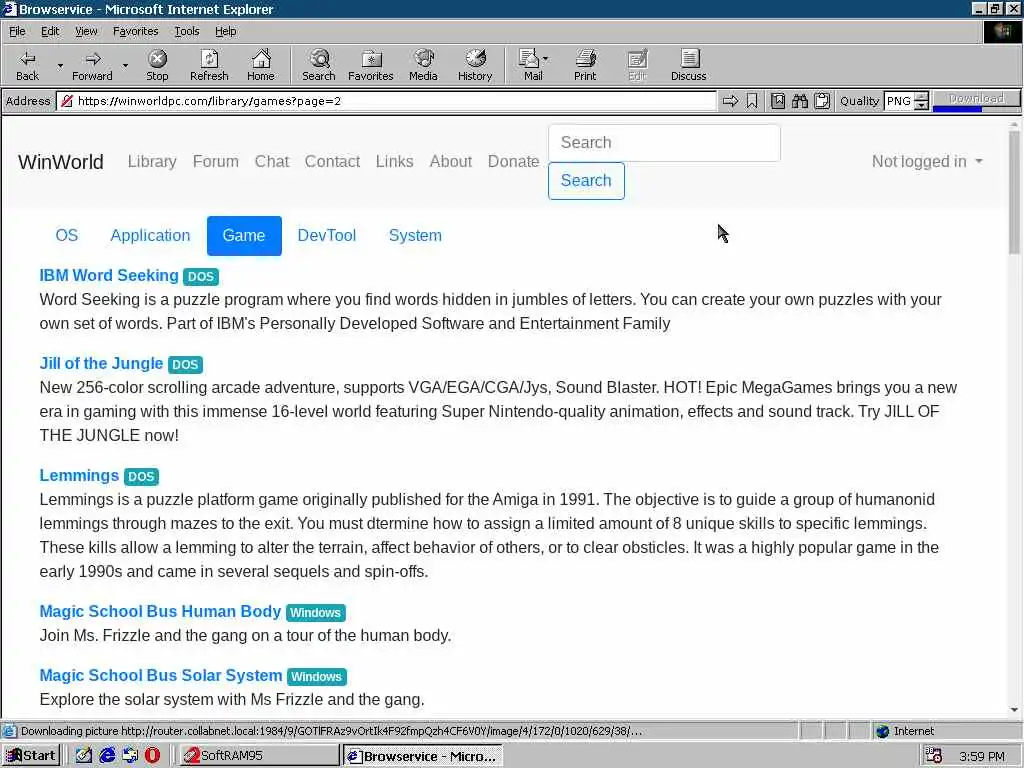Click the page icon in address bar
The image size is (1024, 768).
click(66, 101)
